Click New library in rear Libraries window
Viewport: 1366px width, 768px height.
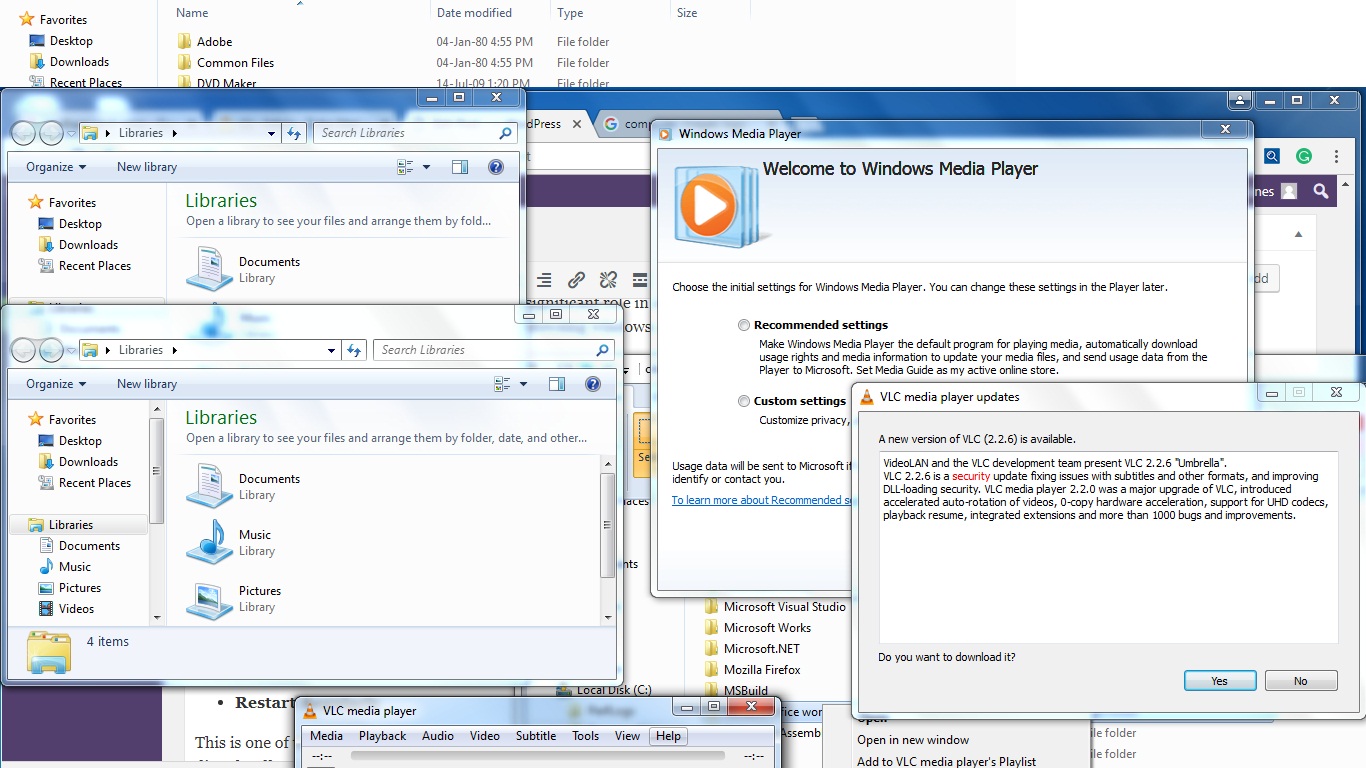click(x=147, y=167)
